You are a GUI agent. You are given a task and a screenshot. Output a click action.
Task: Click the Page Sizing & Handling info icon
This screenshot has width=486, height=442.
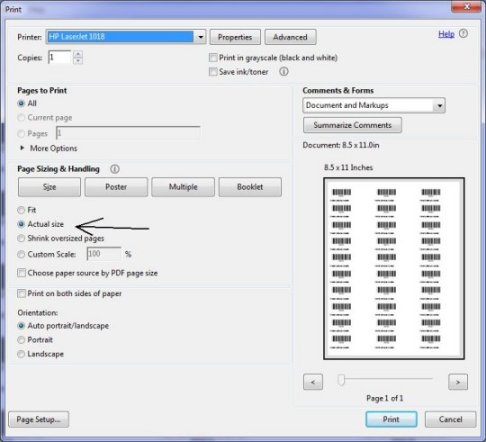click(x=115, y=169)
